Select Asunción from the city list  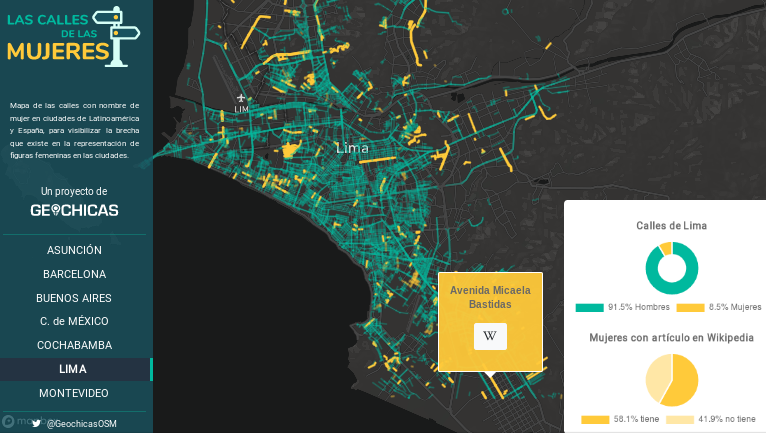point(74,250)
